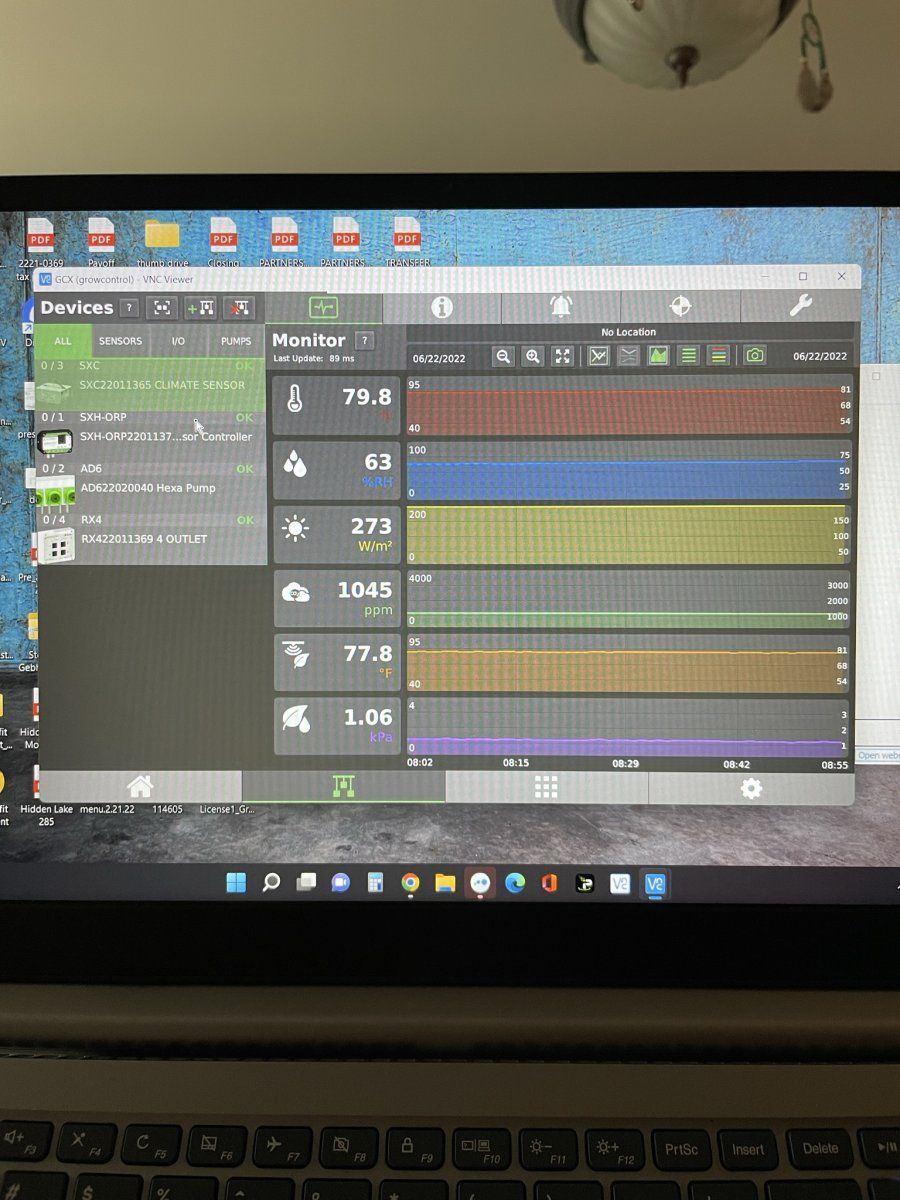Show ALL devices filter
The width and height of the screenshot is (900, 1200).
[63, 341]
